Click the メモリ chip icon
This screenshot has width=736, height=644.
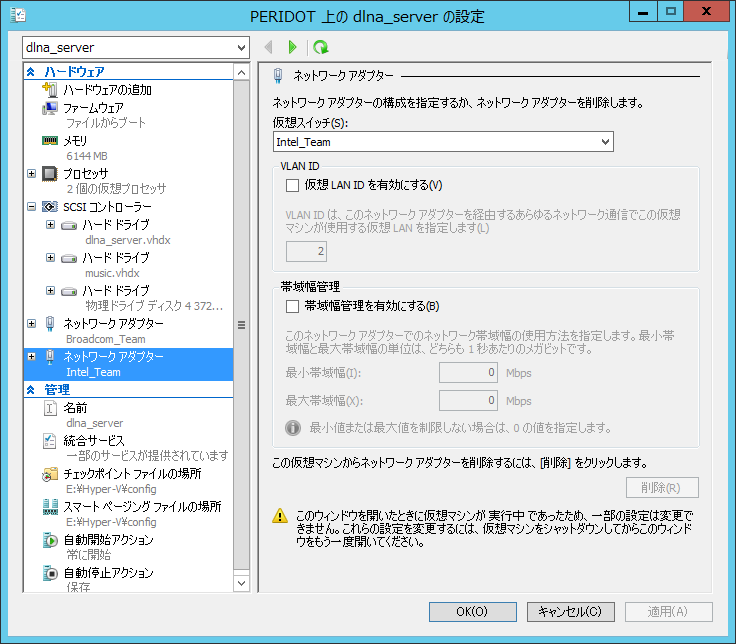tap(50, 140)
